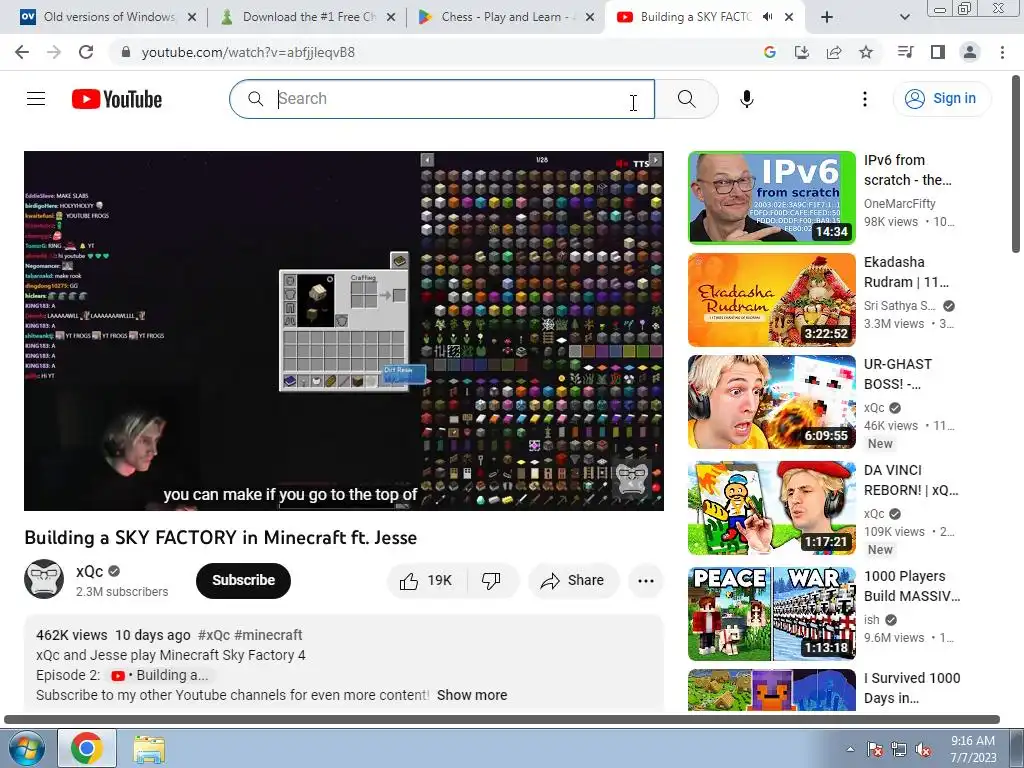The image size is (1024, 768).
Task: Open the xQc channel avatar
Action: [x=44, y=579]
